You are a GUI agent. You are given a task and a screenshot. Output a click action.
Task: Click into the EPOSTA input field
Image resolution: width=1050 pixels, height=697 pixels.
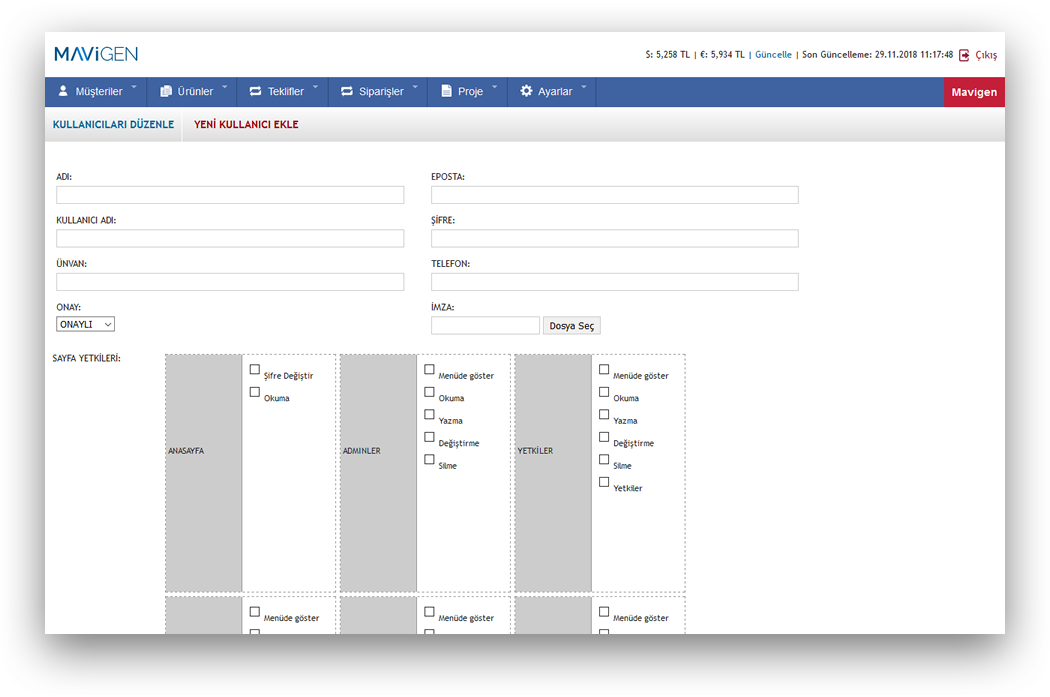tap(614, 195)
